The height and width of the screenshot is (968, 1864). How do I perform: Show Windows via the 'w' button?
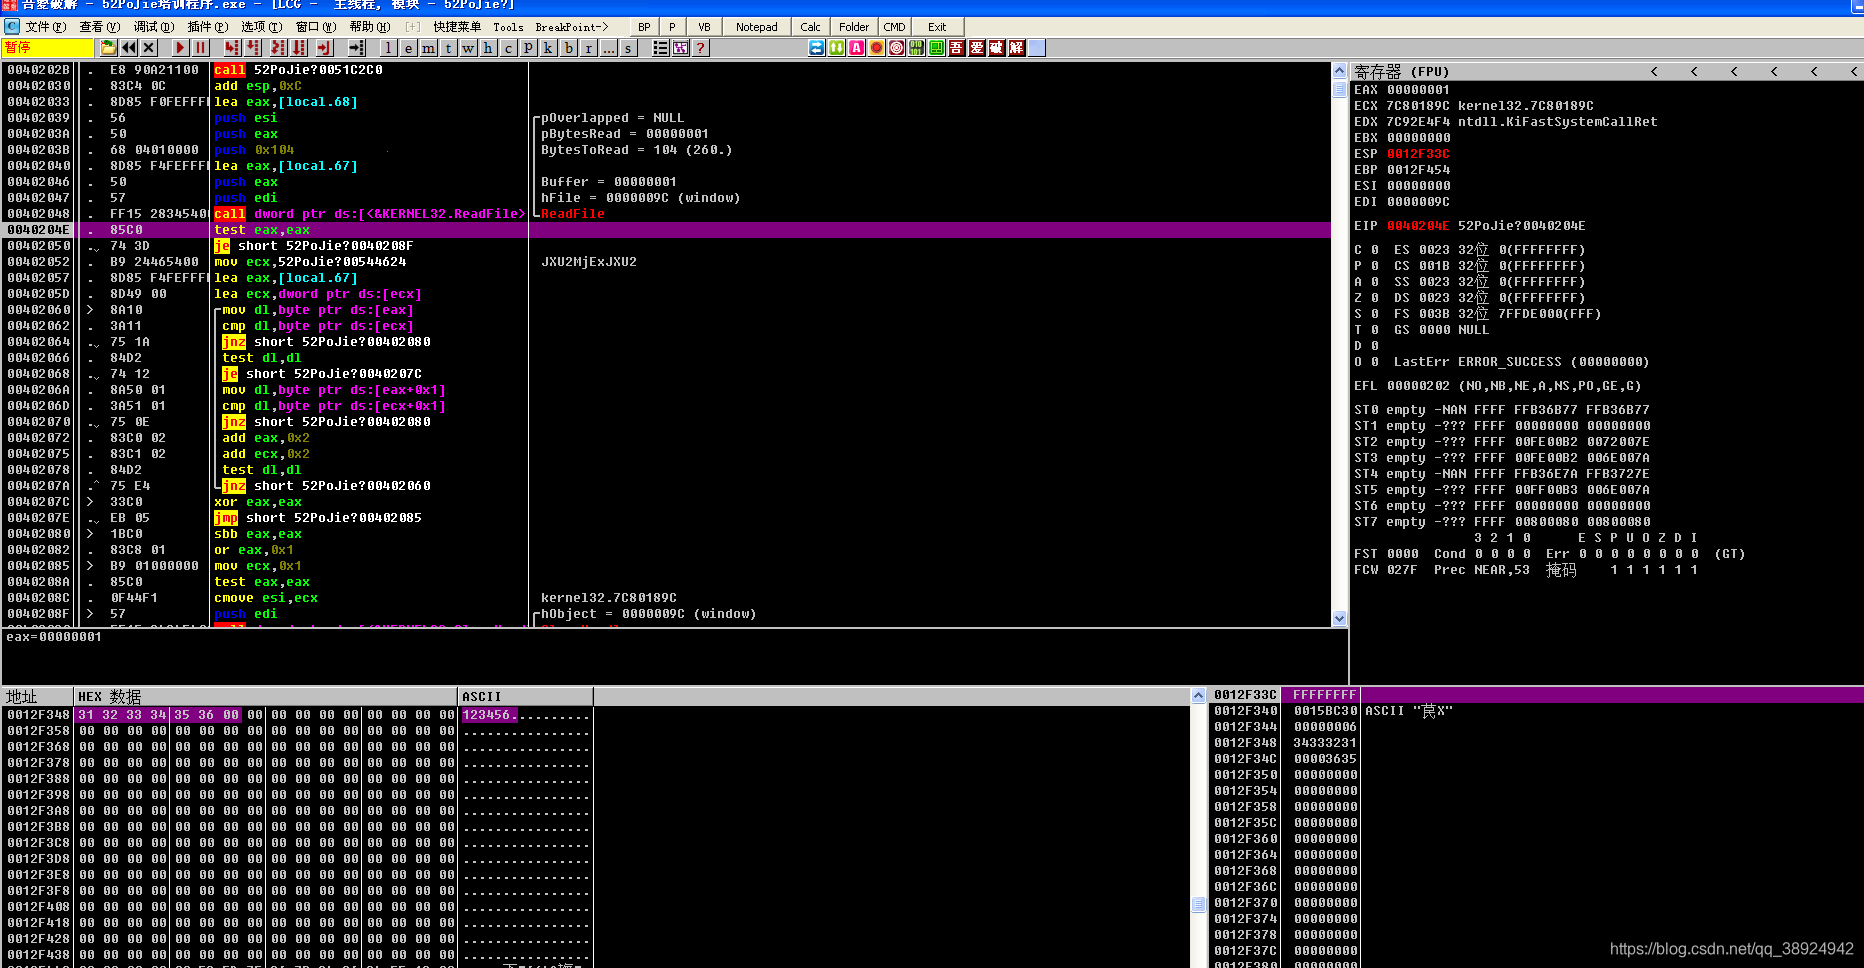coord(469,48)
